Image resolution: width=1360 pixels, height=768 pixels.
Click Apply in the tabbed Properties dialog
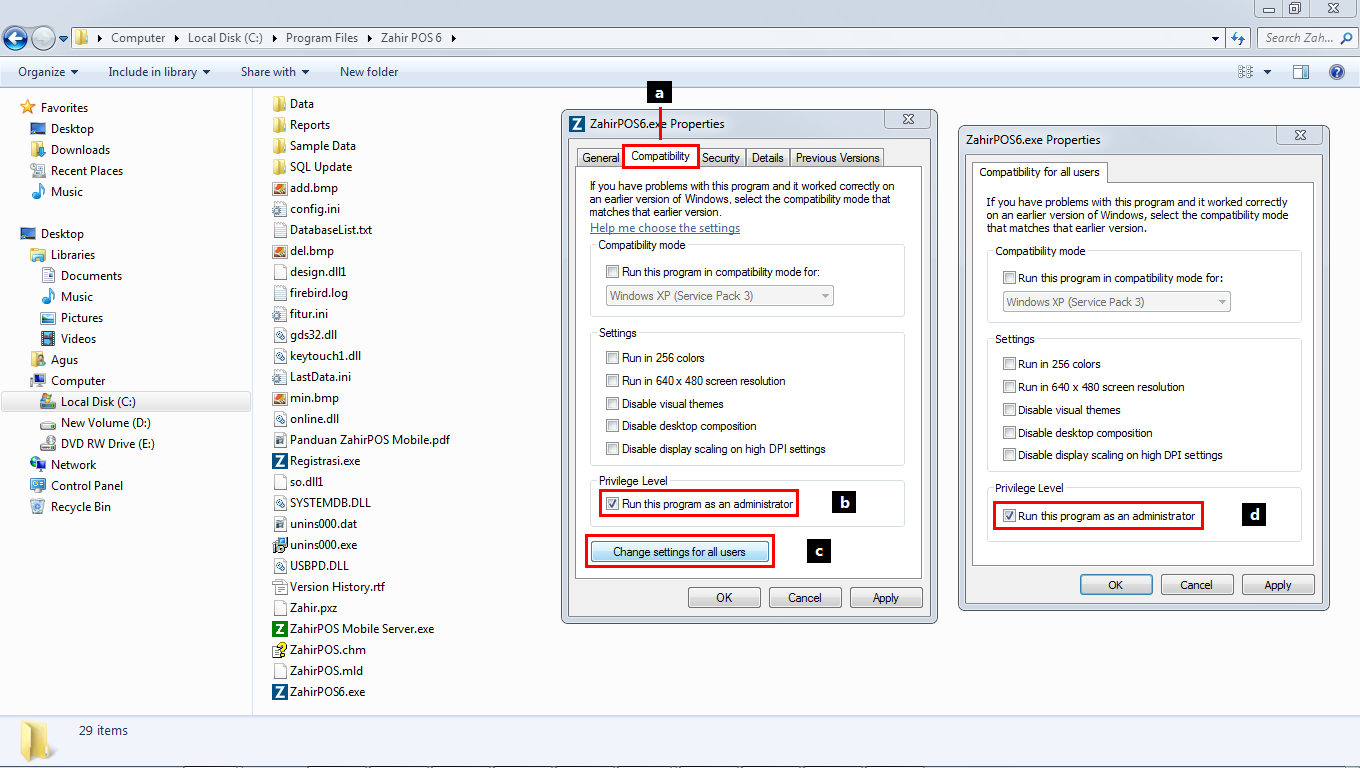click(x=886, y=598)
